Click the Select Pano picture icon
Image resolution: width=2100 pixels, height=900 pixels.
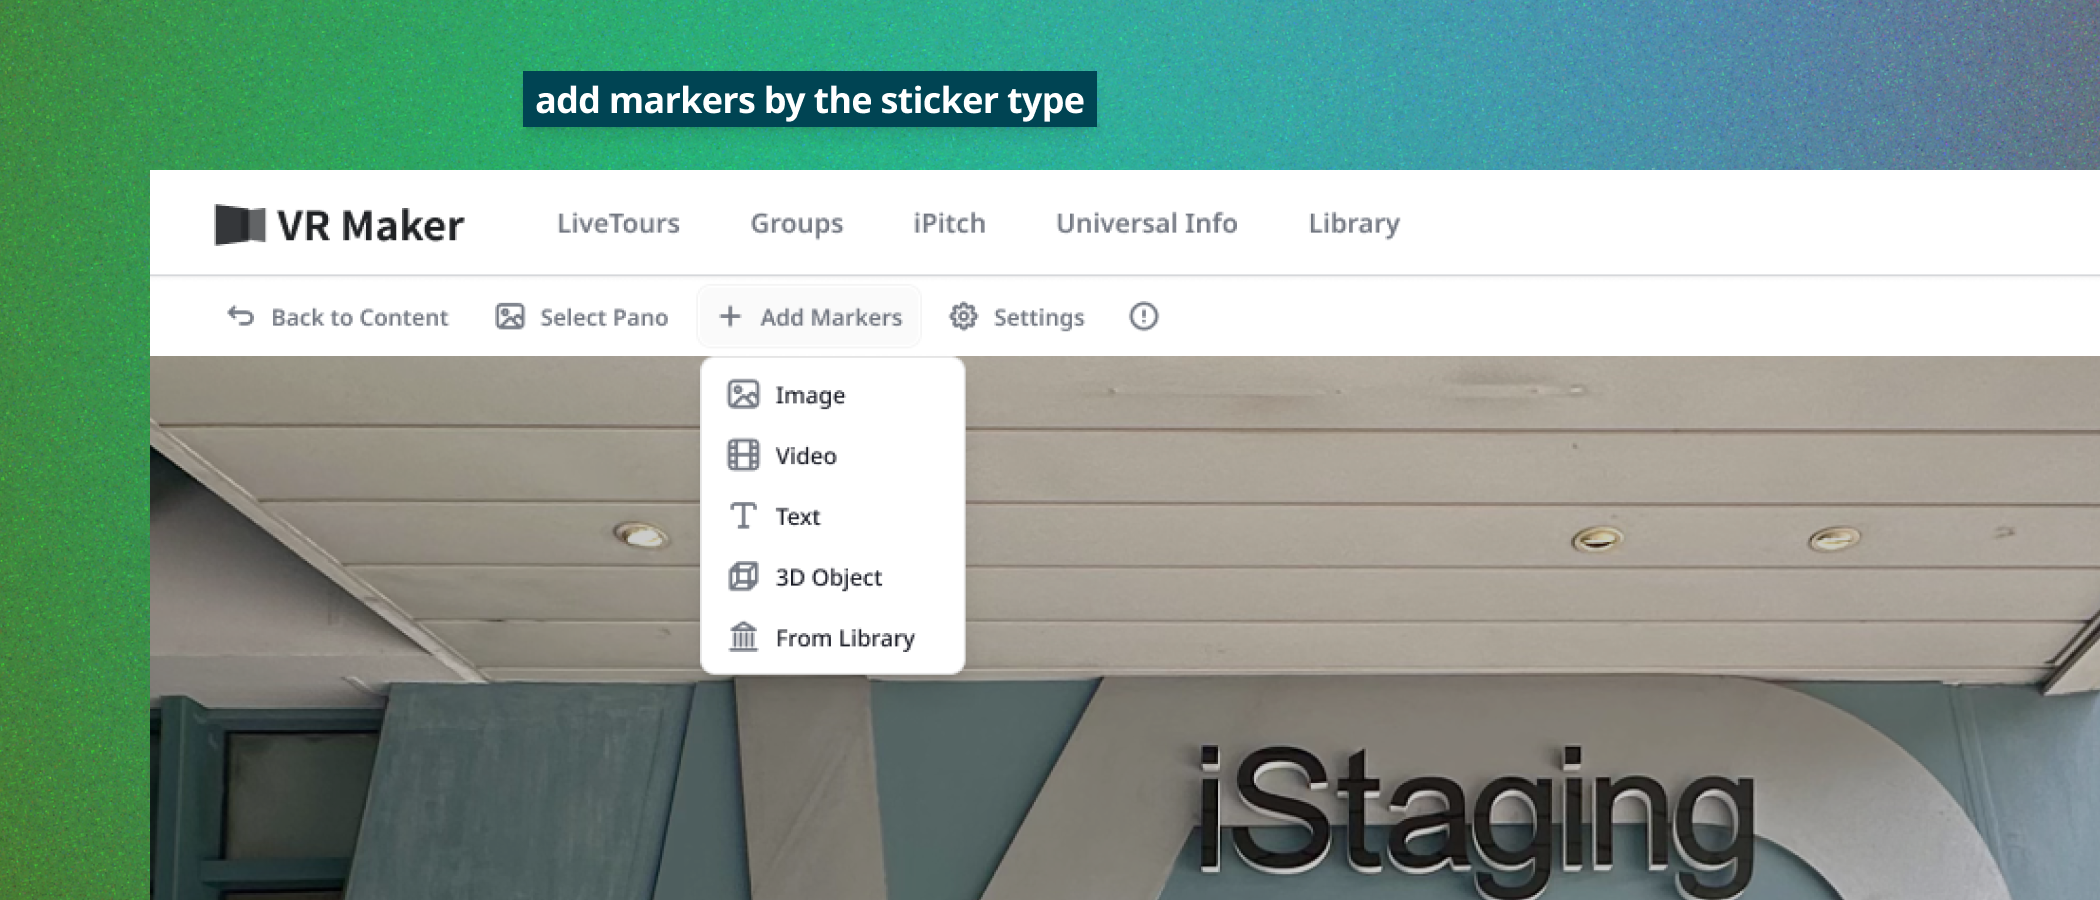point(510,317)
